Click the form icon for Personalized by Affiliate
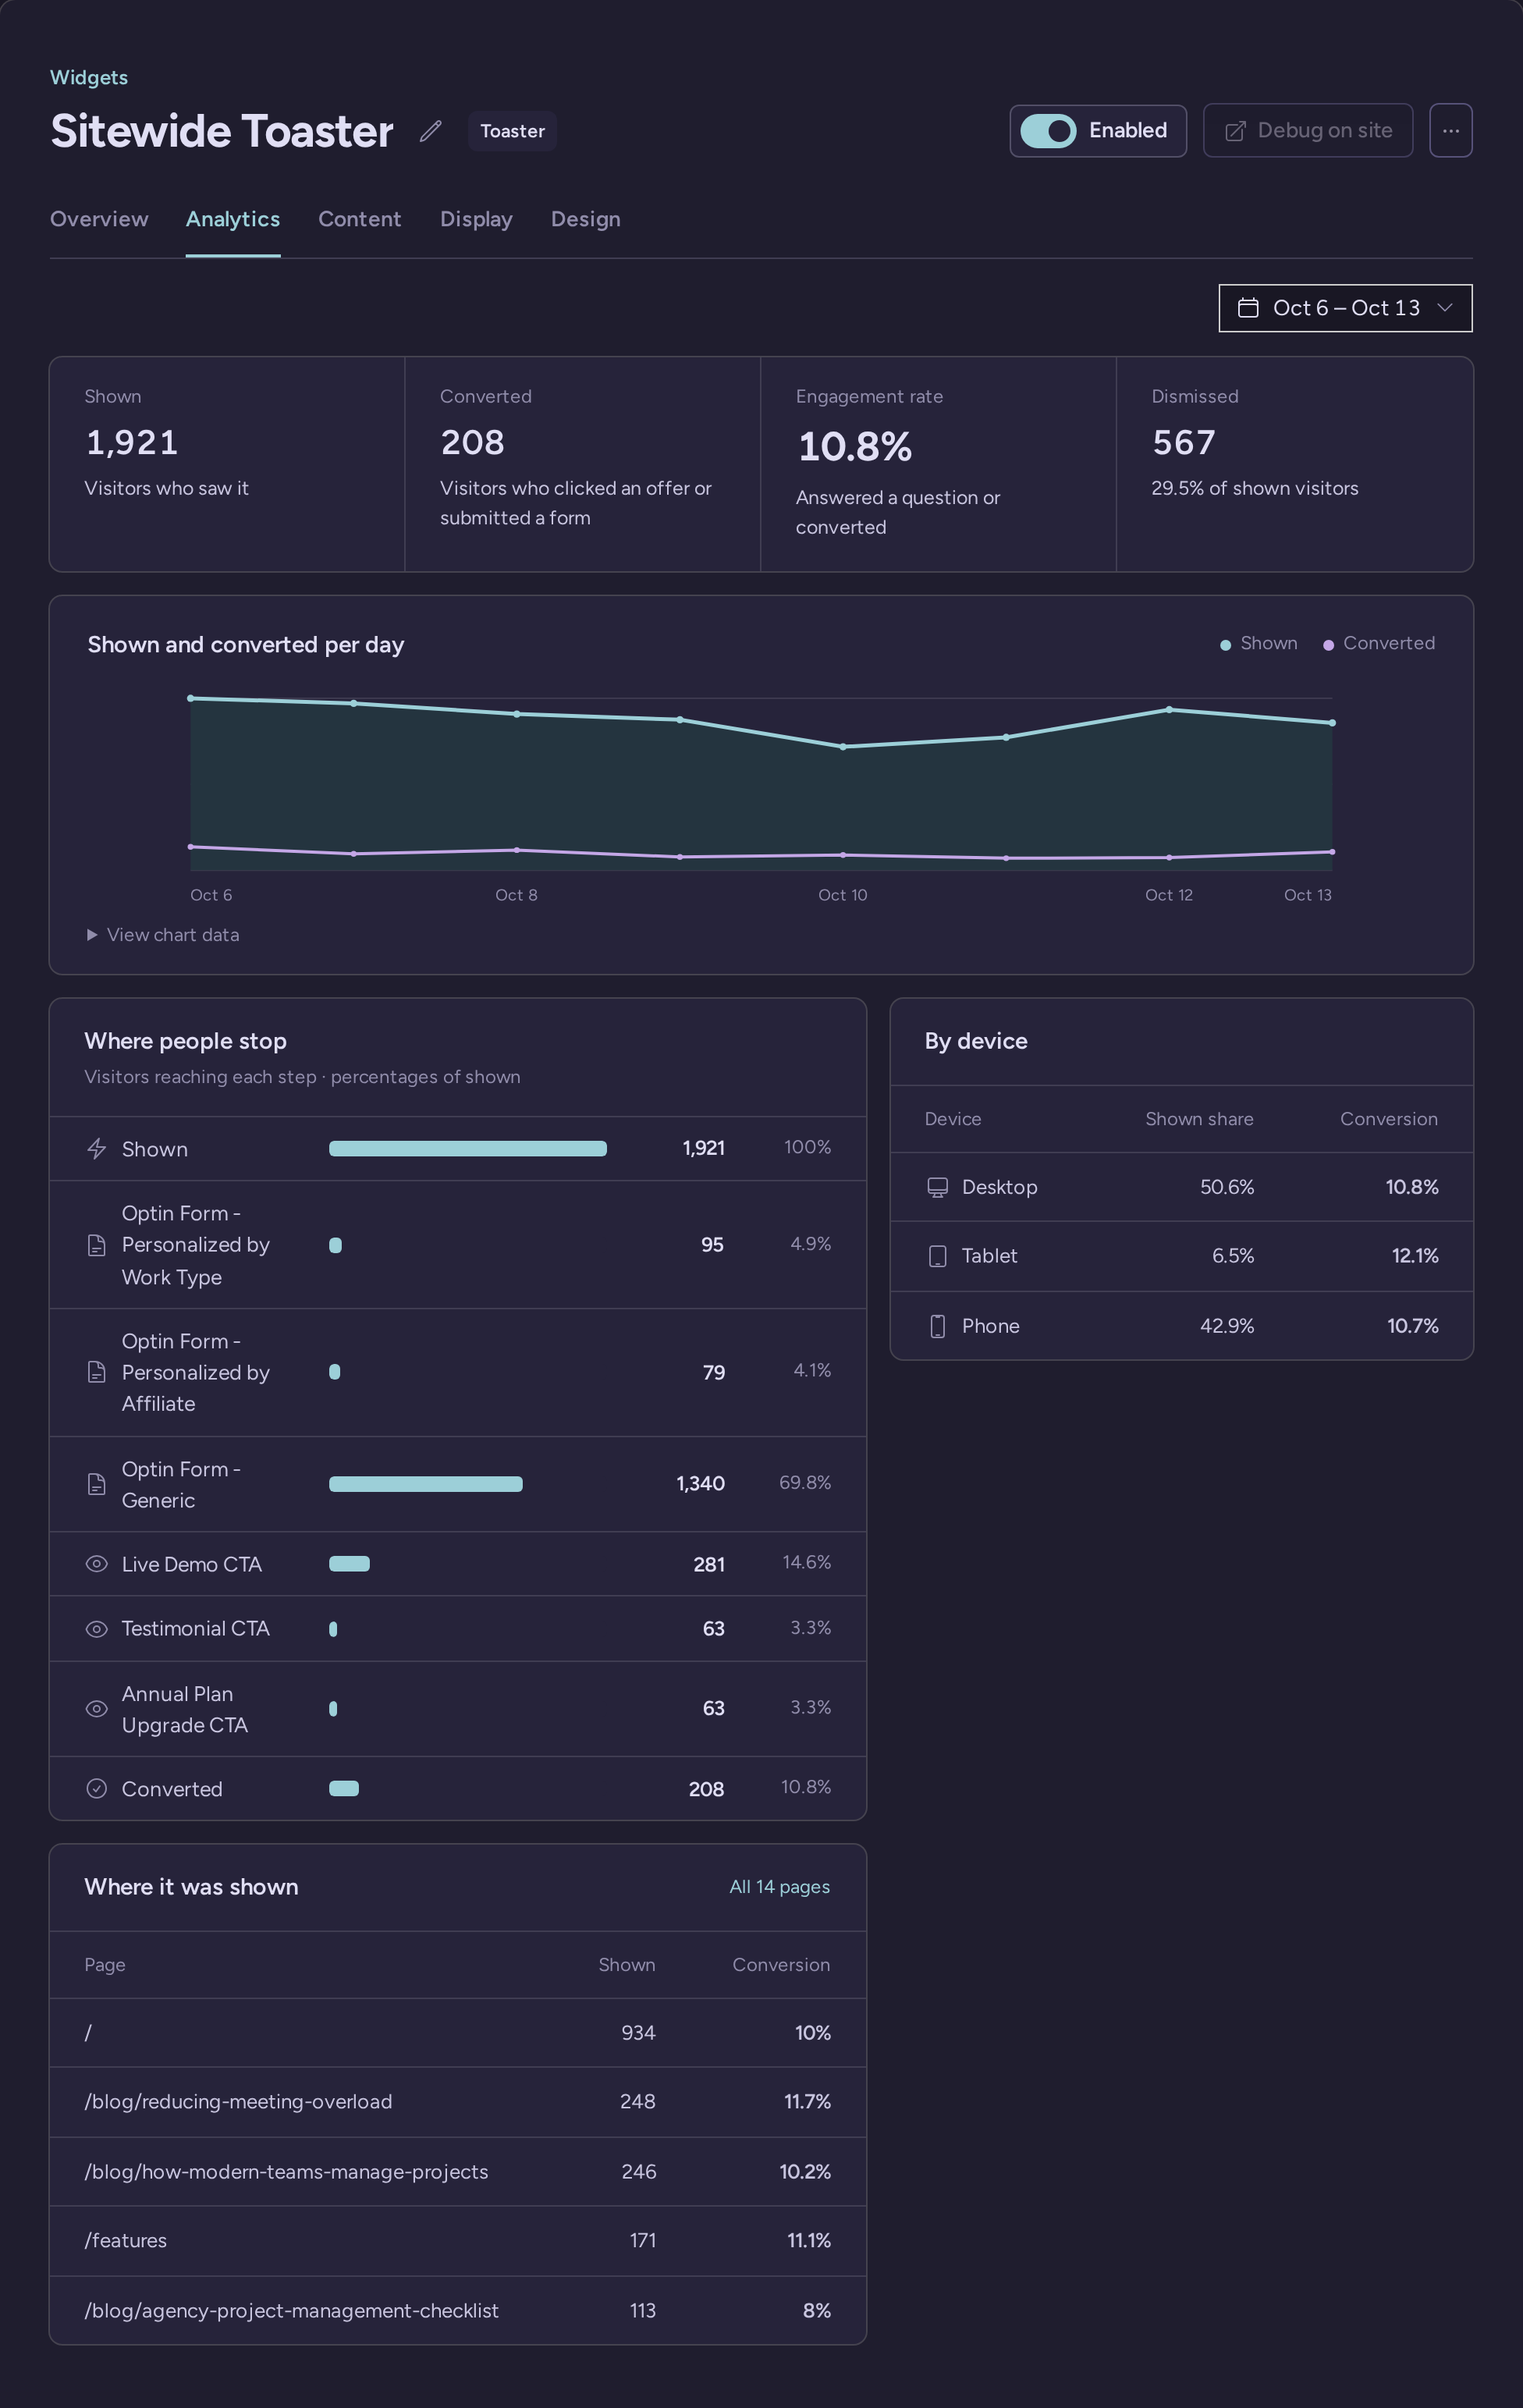1523x2408 pixels. point(96,1372)
